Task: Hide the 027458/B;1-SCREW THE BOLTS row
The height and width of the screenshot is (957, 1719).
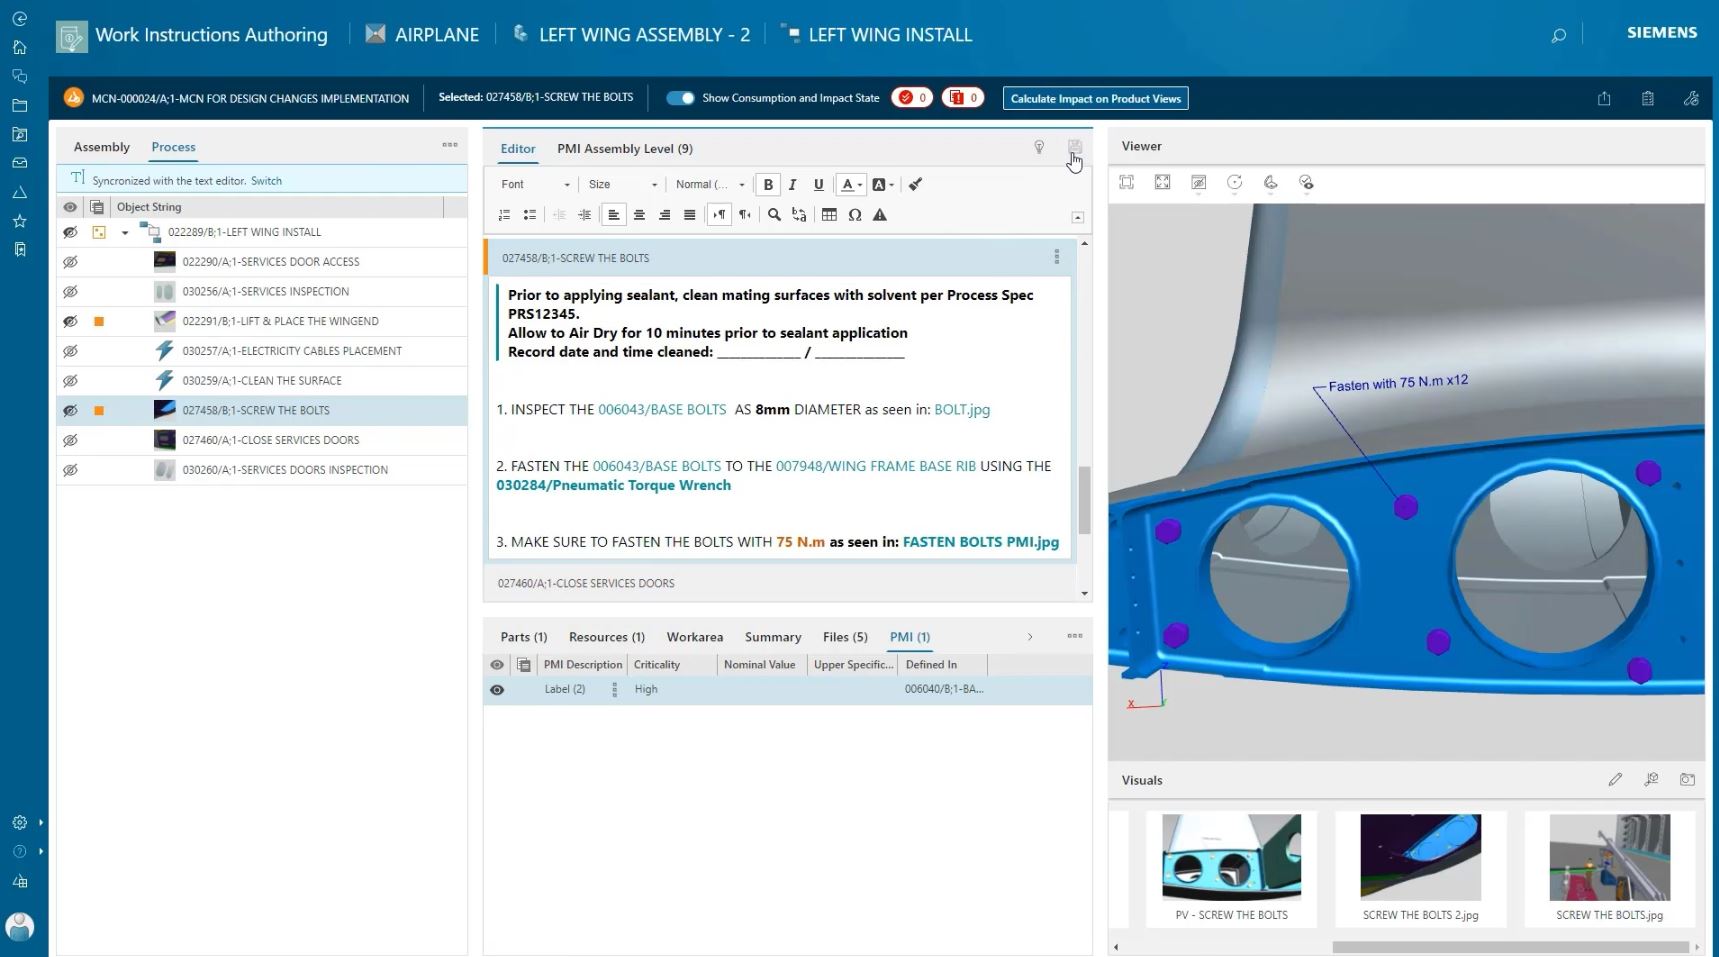Action: (70, 410)
